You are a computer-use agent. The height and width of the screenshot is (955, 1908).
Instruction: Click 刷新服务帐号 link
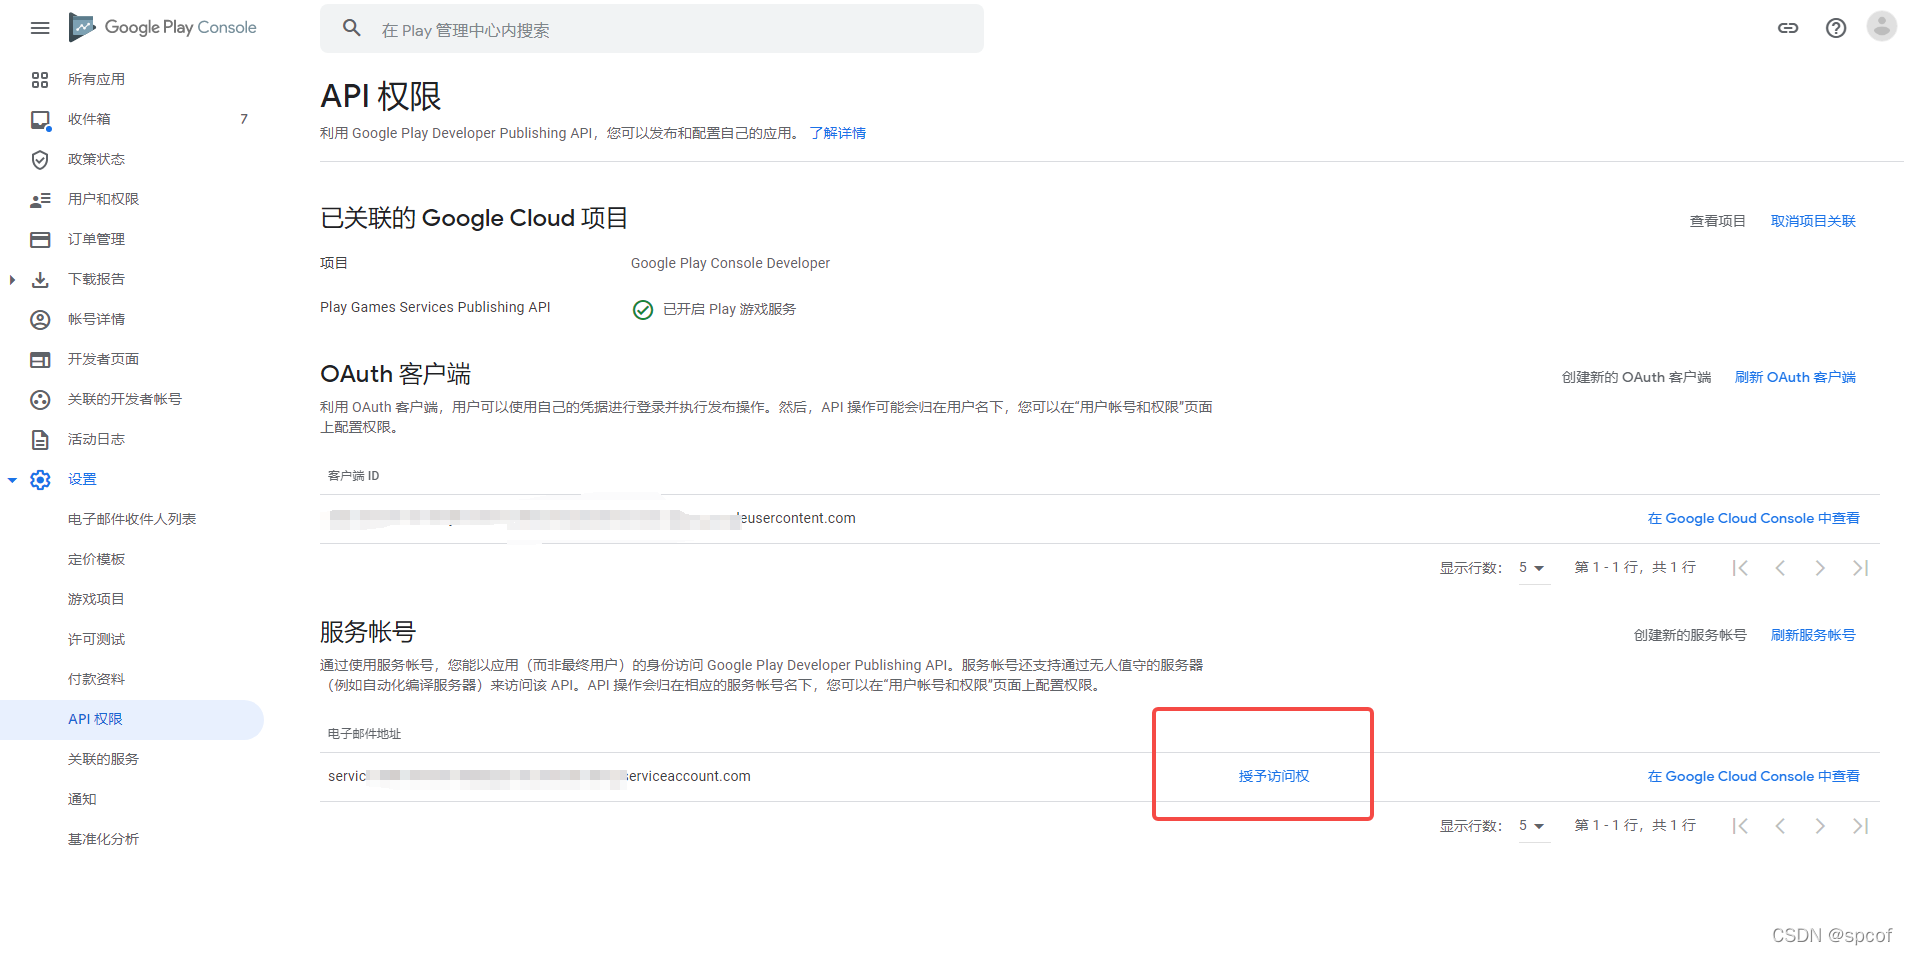pyautogui.click(x=1813, y=635)
